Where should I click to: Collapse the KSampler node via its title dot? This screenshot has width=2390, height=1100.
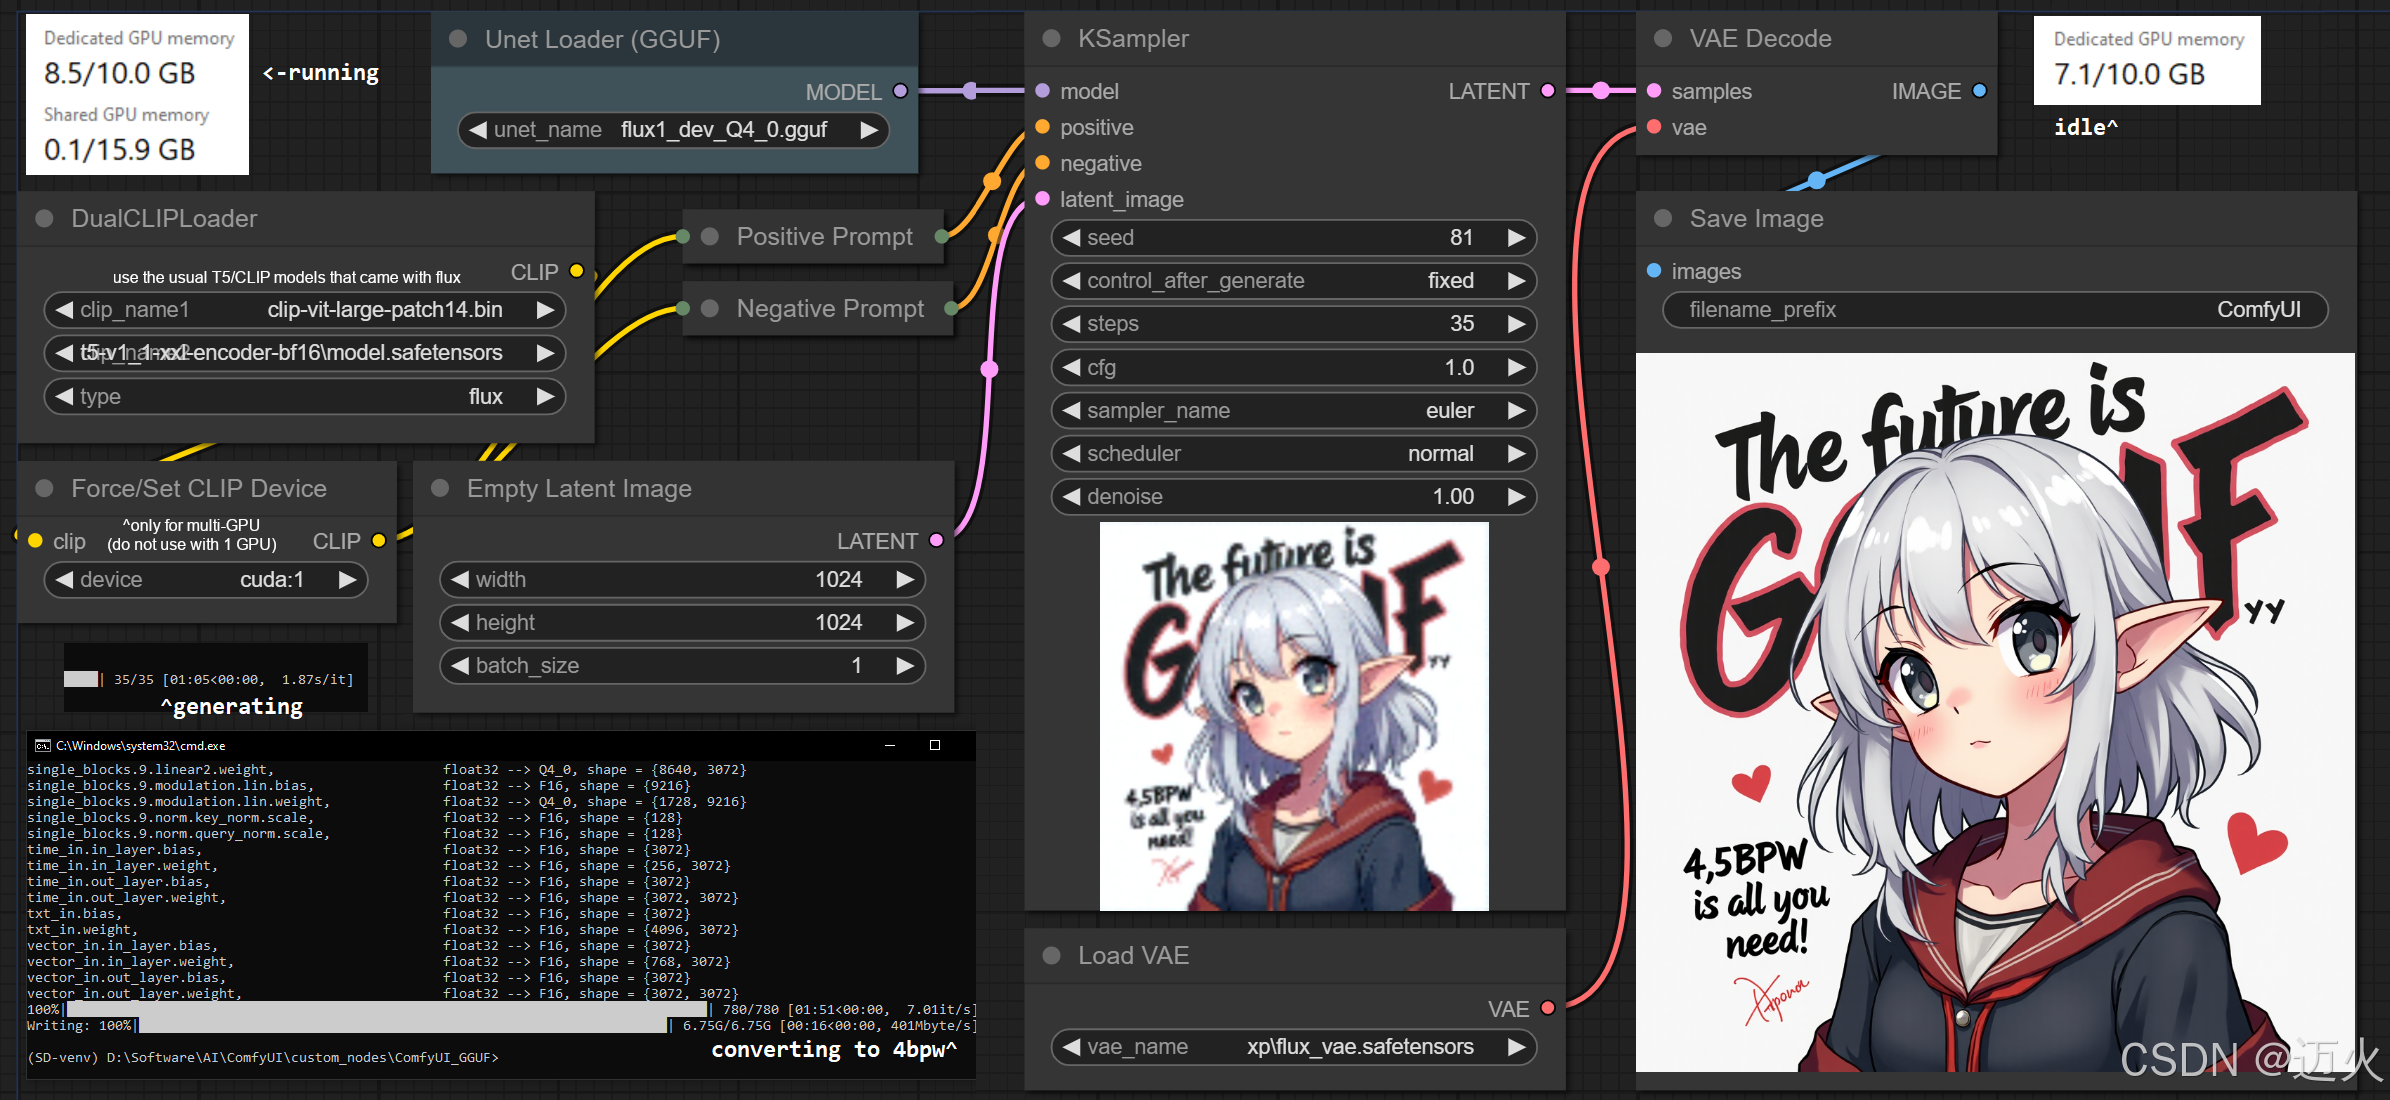1051,38
